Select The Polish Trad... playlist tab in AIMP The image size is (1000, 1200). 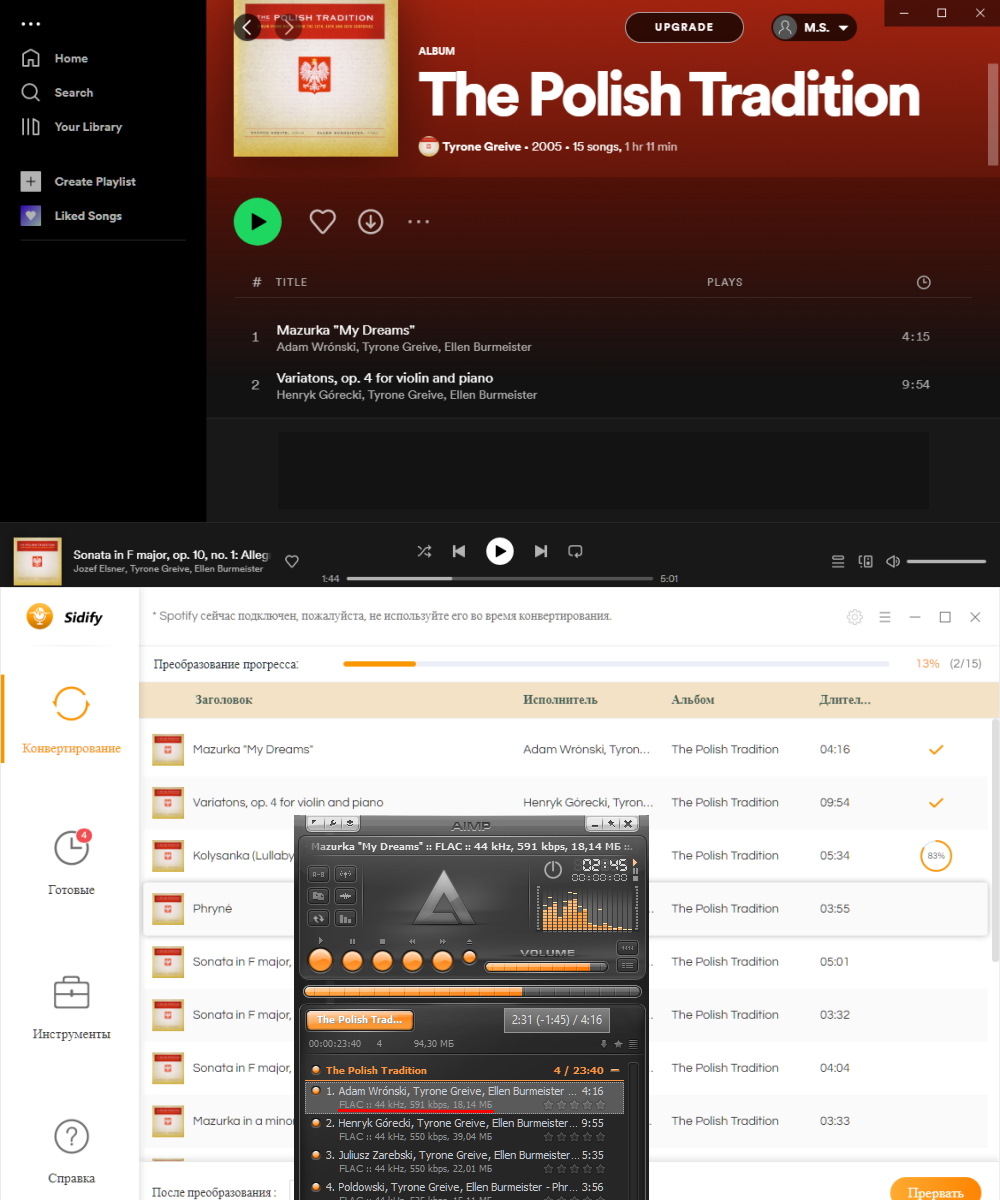360,1020
